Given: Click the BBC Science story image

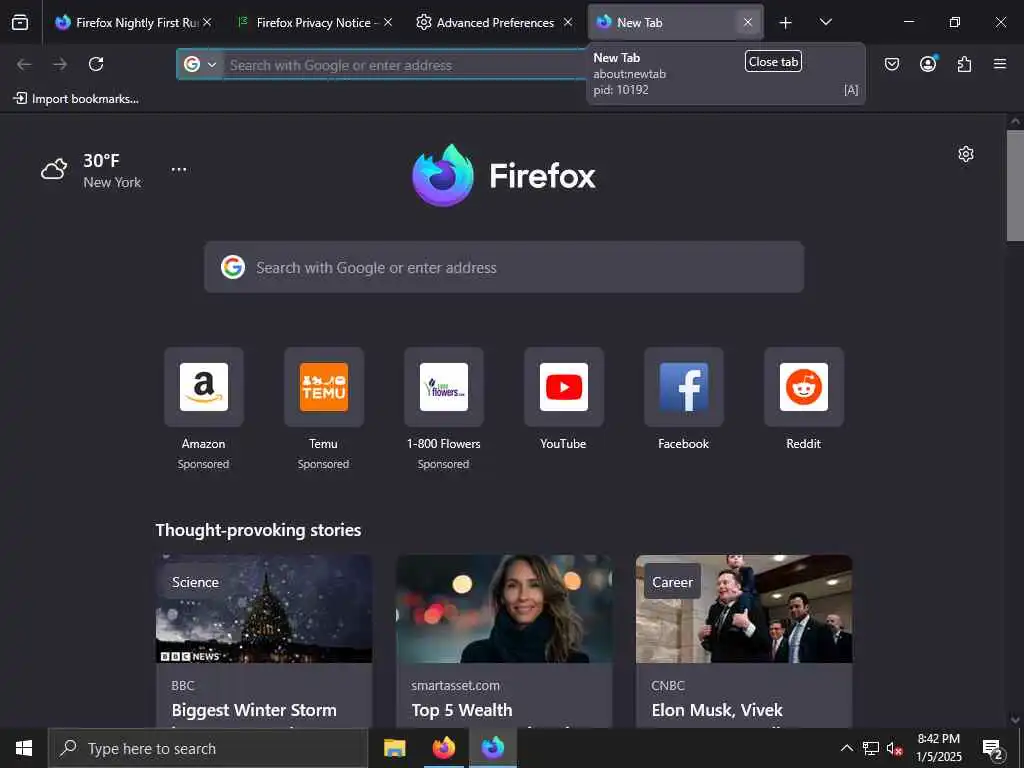Looking at the screenshot, I should (264, 609).
